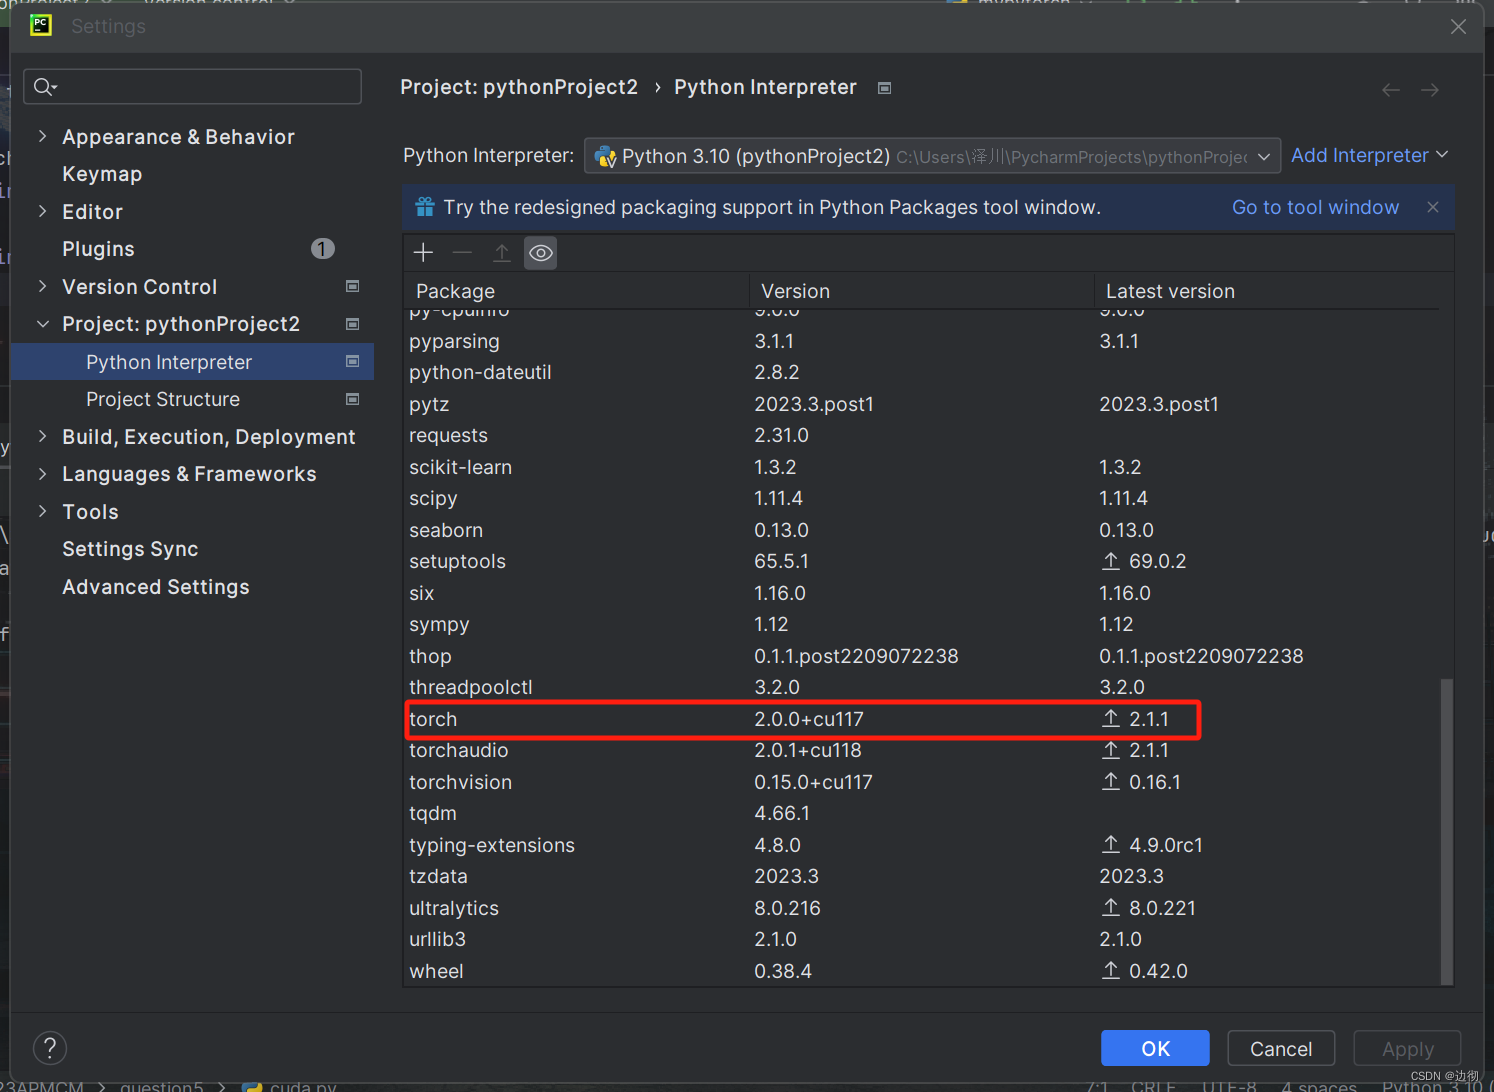This screenshot has height=1092, width=1494.
Task: Click the OK button
Action: click(1155, 1048)
